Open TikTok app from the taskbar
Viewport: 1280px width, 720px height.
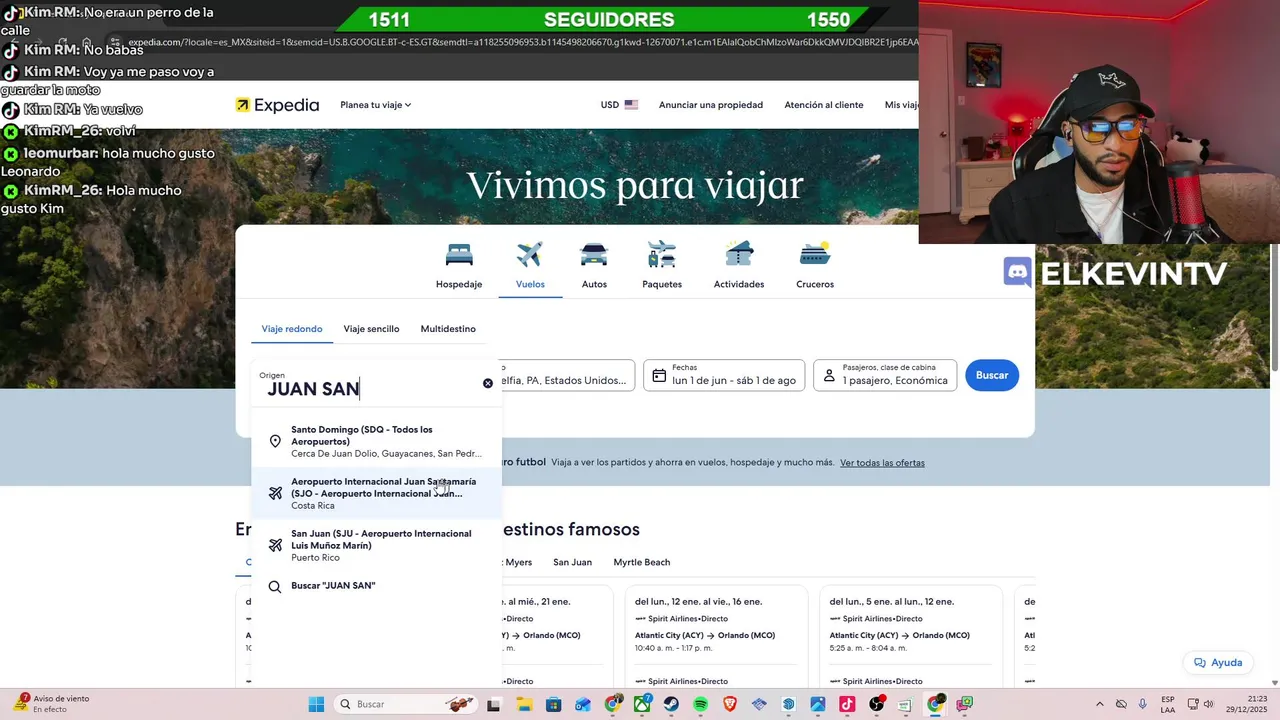847,704
